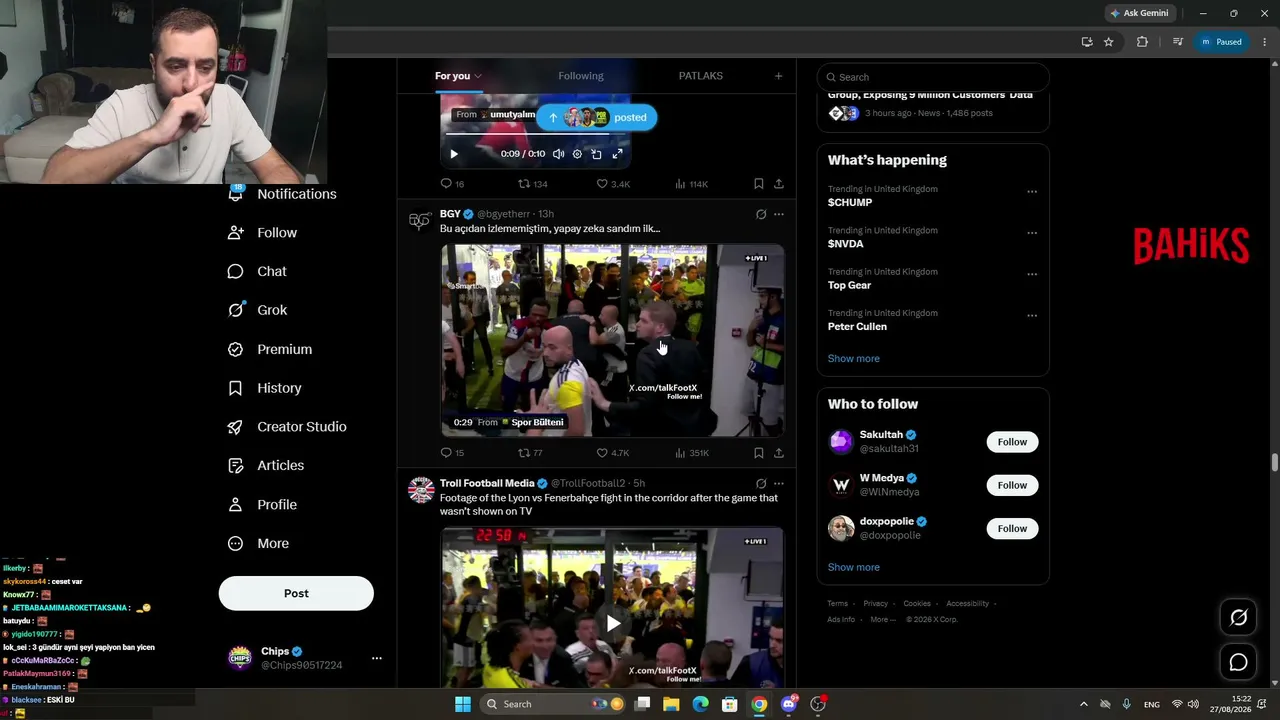The width and height of the screenshot is (1280, 720).
Task: Enter fullscreen on the top video
Action: (x=617, y=154)
